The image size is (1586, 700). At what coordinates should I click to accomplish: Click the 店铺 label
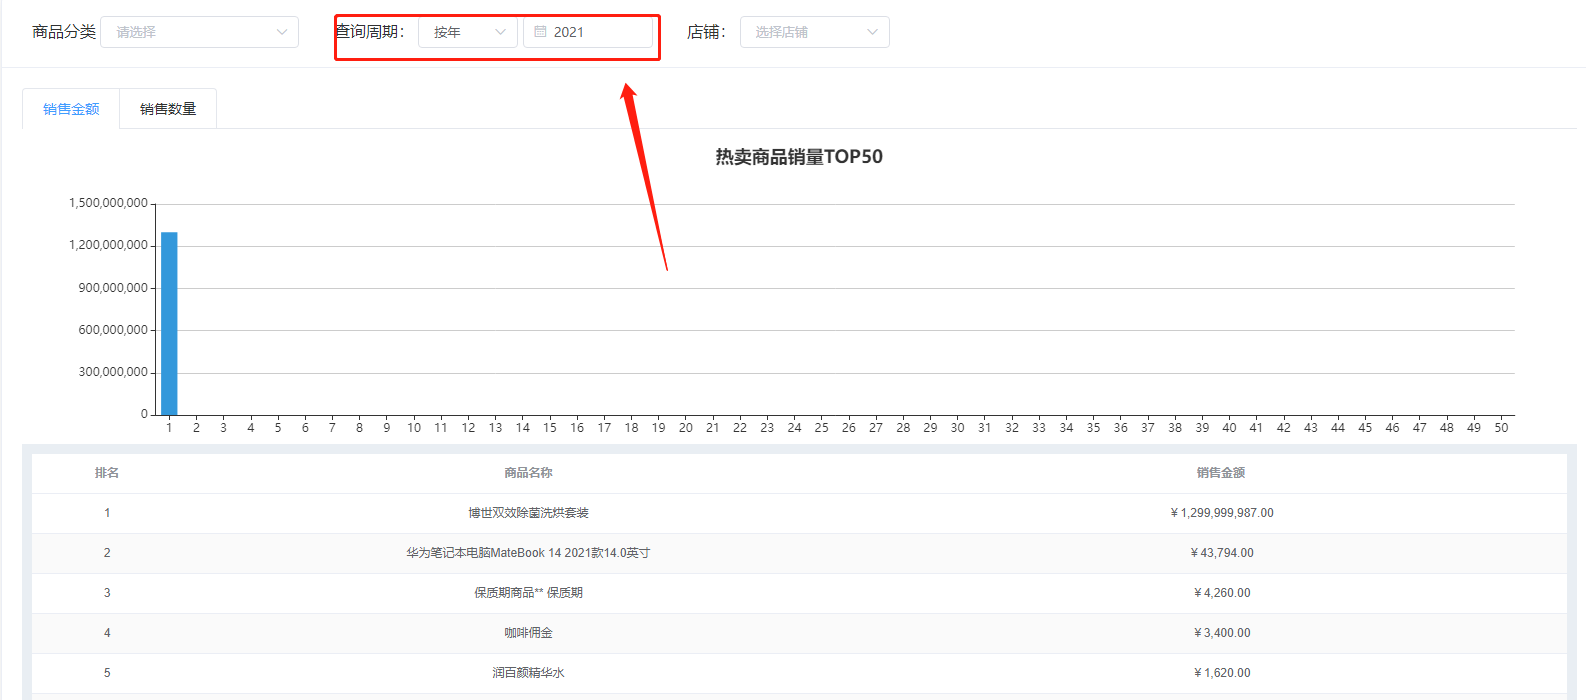click(707, 32)
